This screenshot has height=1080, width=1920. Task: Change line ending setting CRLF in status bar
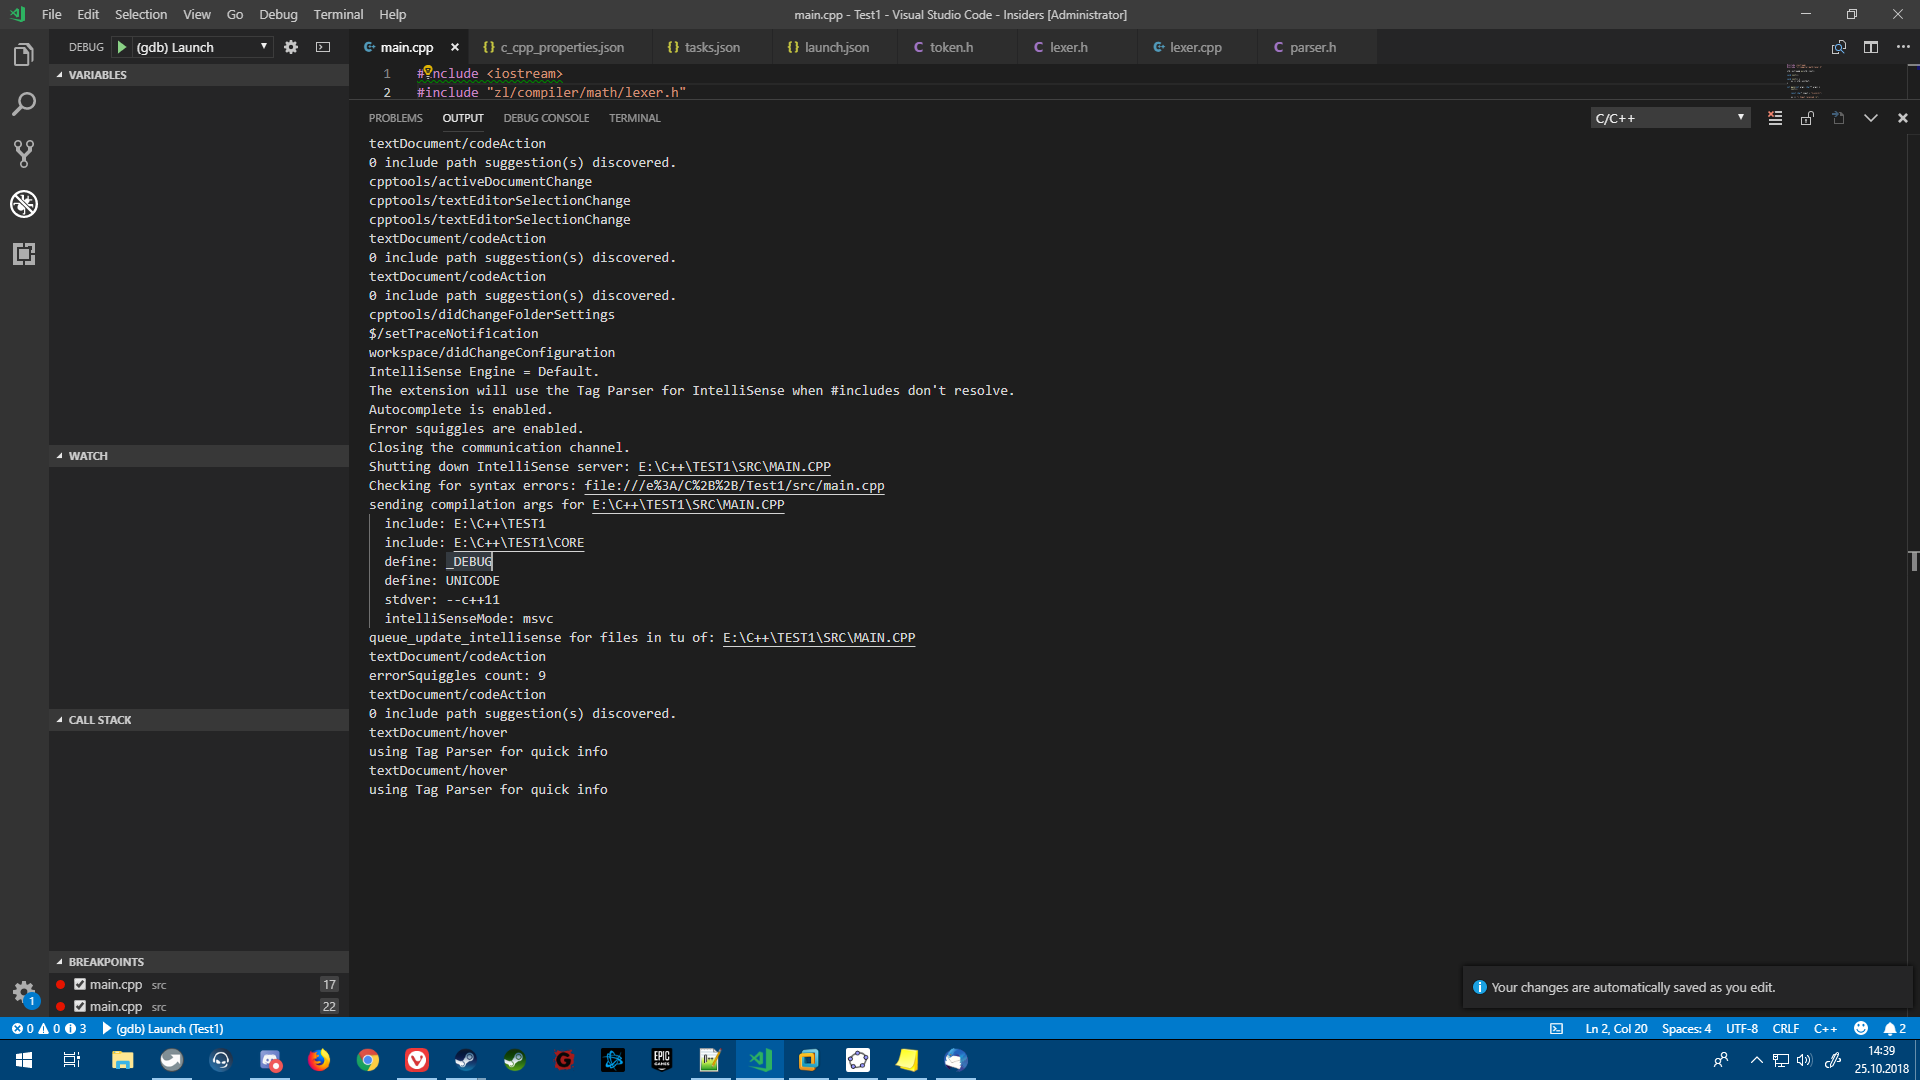click(1785, 1028)
